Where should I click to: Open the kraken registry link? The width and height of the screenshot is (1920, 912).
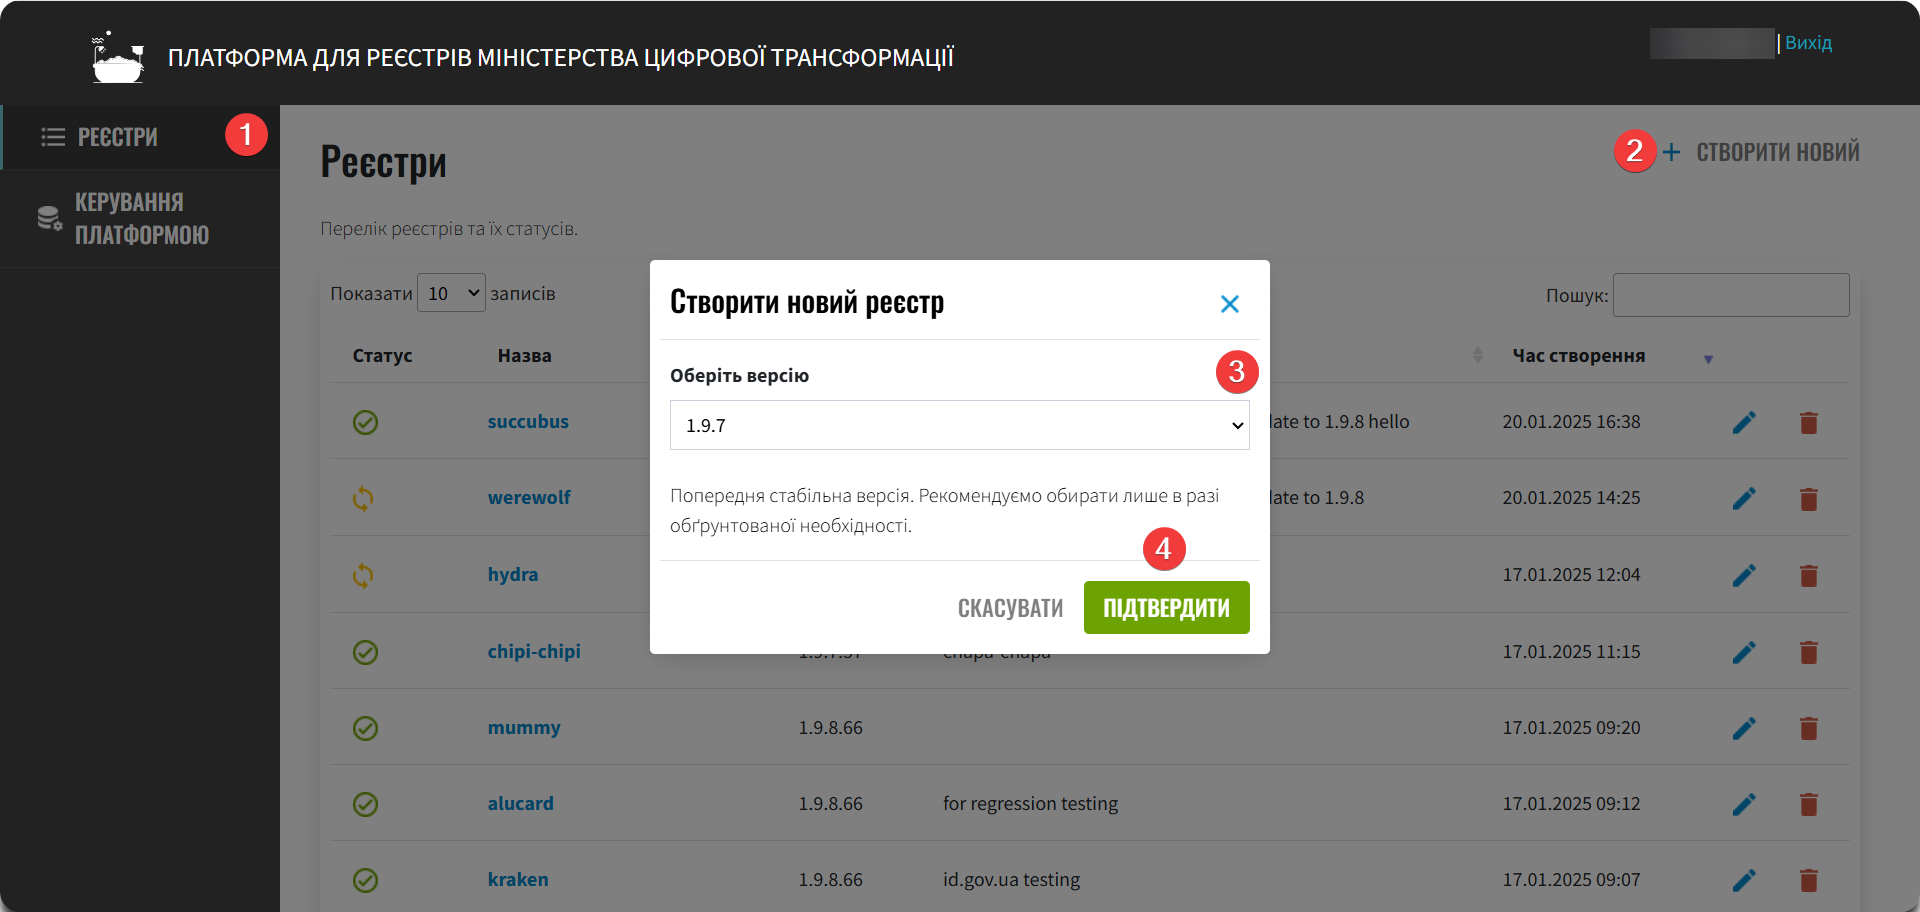tap(518, 880)
